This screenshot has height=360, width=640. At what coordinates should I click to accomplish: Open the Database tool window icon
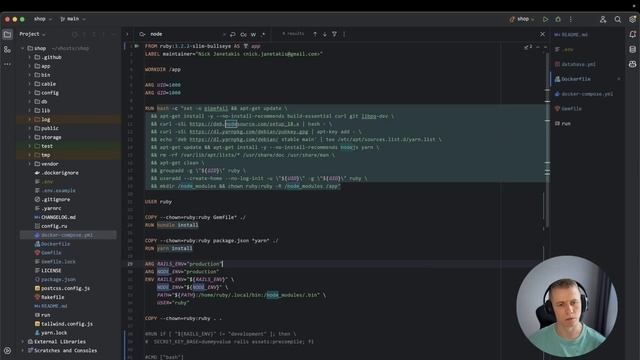[632, 49]
